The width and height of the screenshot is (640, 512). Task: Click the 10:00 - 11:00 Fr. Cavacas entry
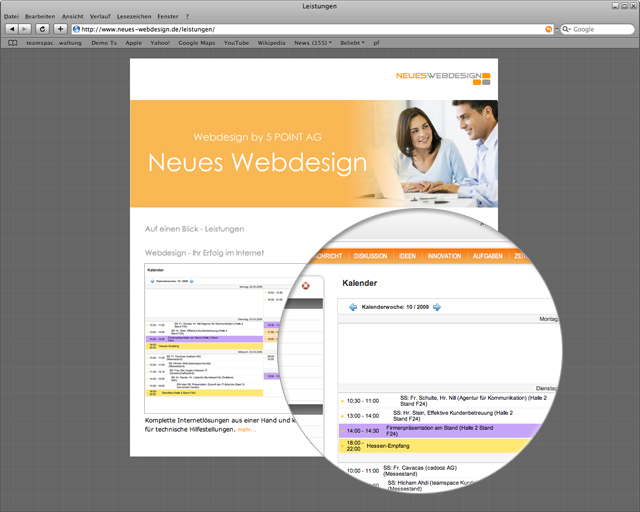coord(402,471)
